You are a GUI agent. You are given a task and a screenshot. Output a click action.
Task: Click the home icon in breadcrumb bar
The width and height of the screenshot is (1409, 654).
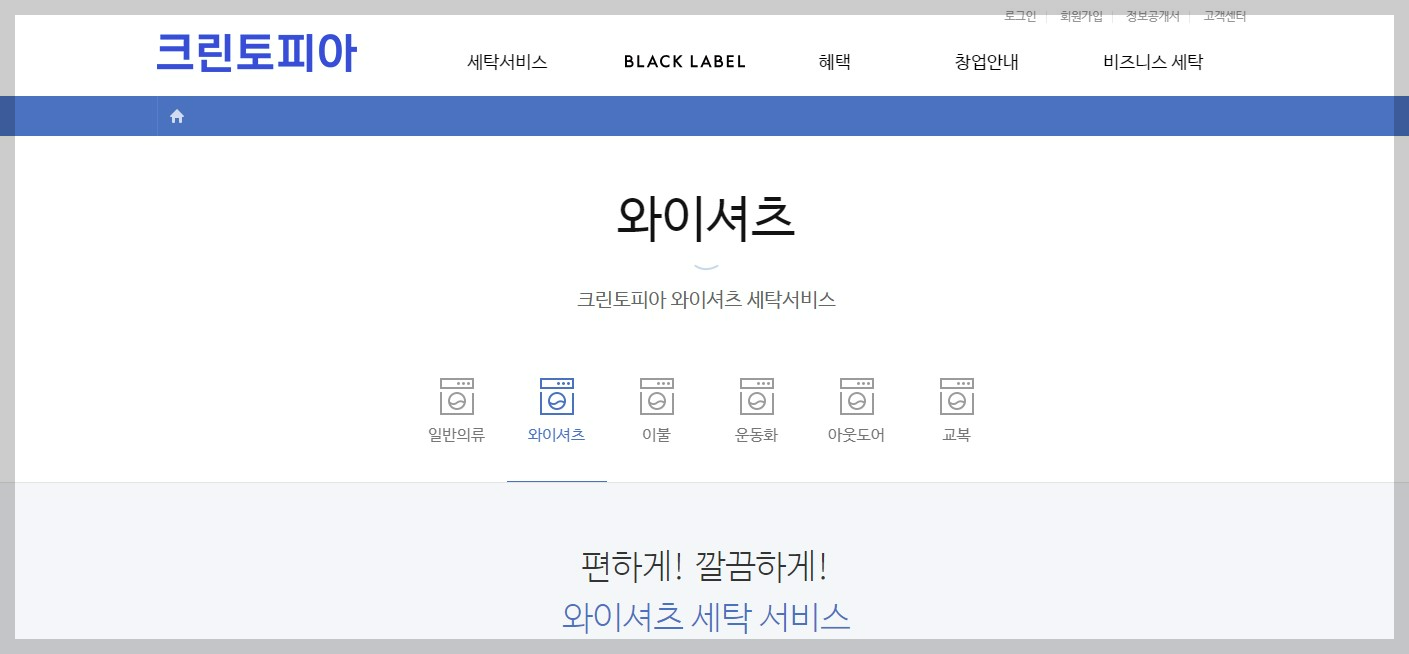(x=177, y=116)
